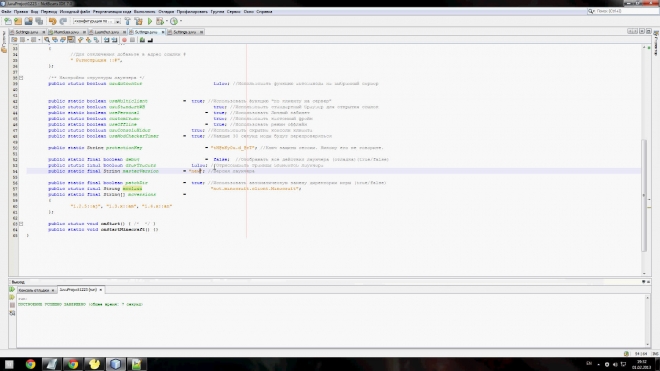Viewport: 660px width, 371px height.
Task: Run project with green play icon
Action: coord(150,21)
